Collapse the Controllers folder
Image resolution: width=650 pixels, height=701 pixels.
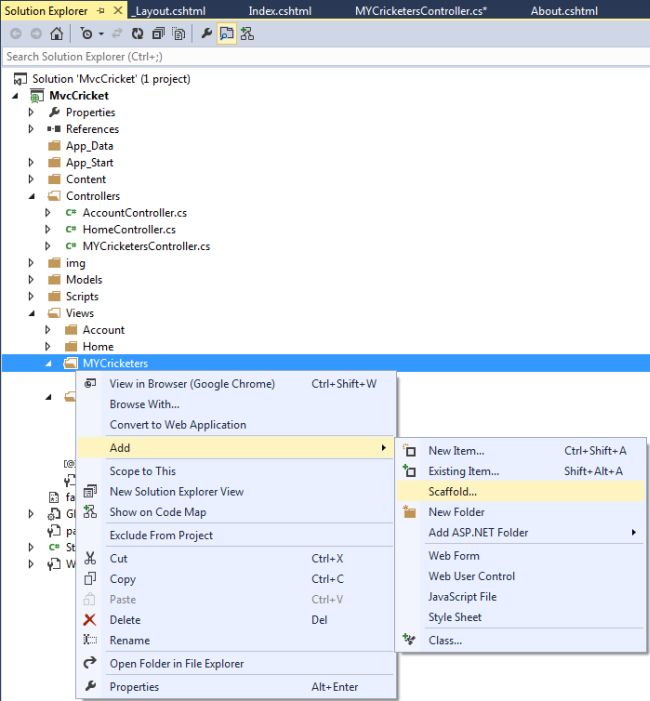(x=31, y=196)
